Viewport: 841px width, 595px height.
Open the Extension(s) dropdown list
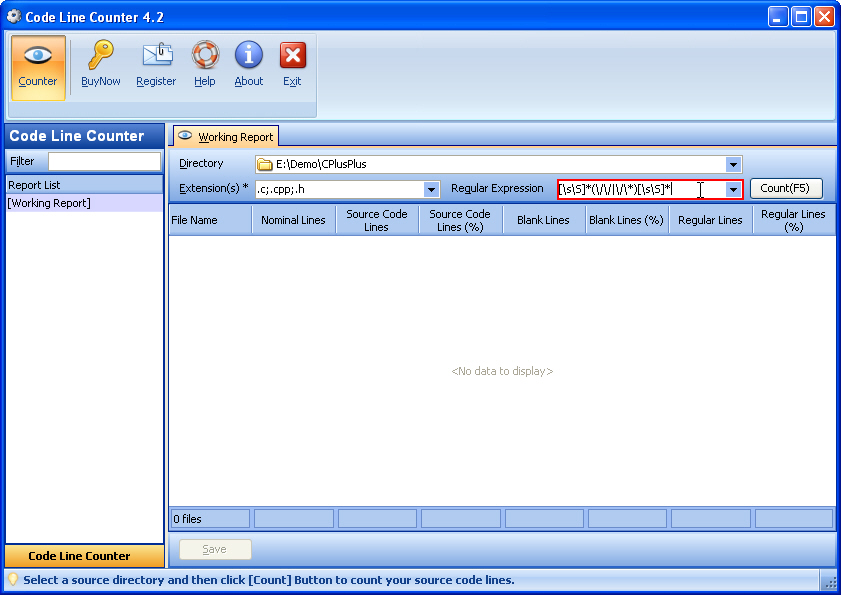pyautogui.click(x=431, y=189)
